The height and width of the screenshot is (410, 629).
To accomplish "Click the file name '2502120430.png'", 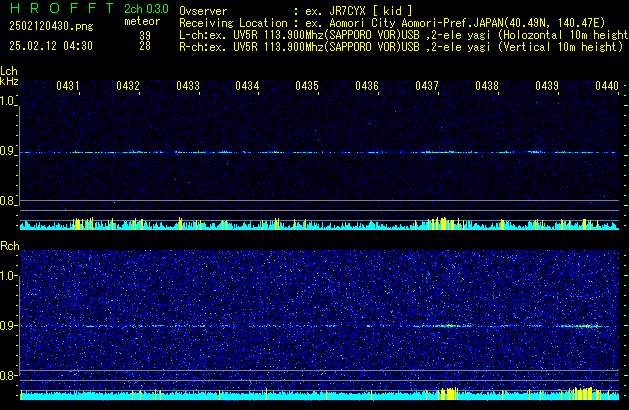I will click(x=51, y=26).
